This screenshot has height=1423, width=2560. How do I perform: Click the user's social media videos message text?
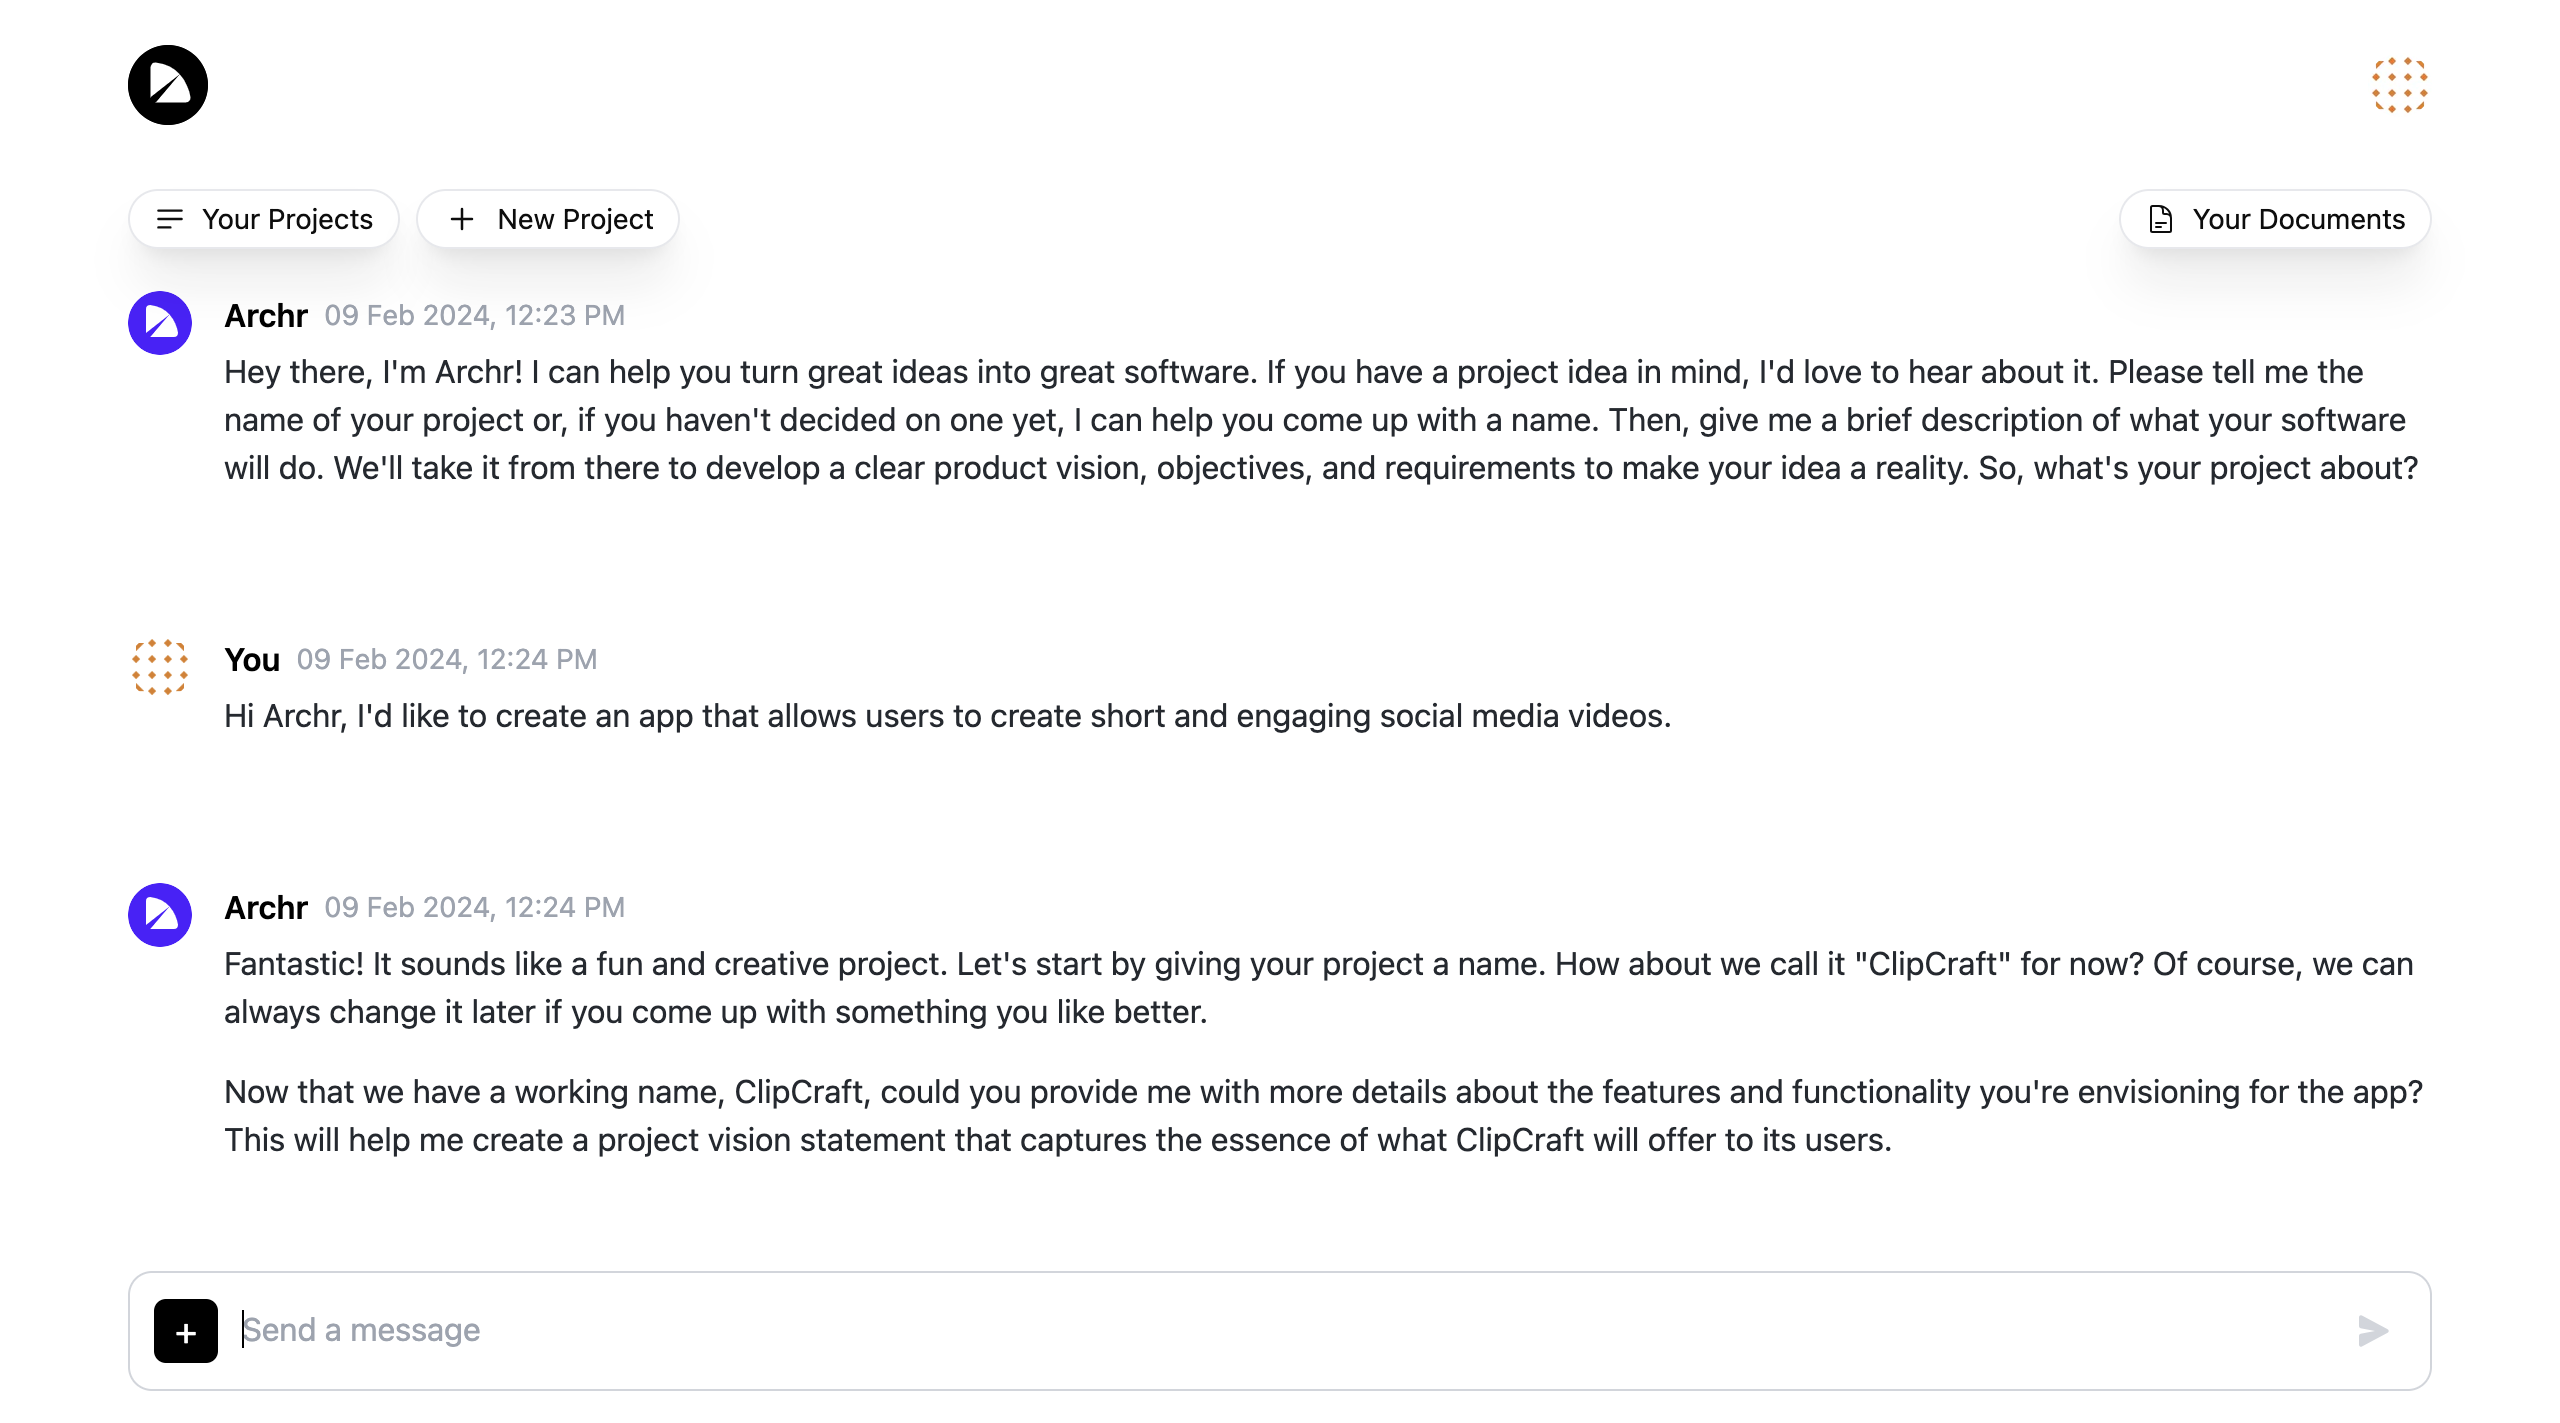947,716
